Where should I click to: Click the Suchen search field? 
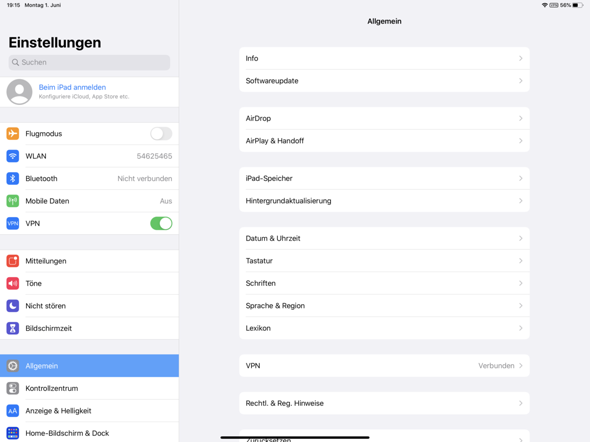(x=89, y=62)
